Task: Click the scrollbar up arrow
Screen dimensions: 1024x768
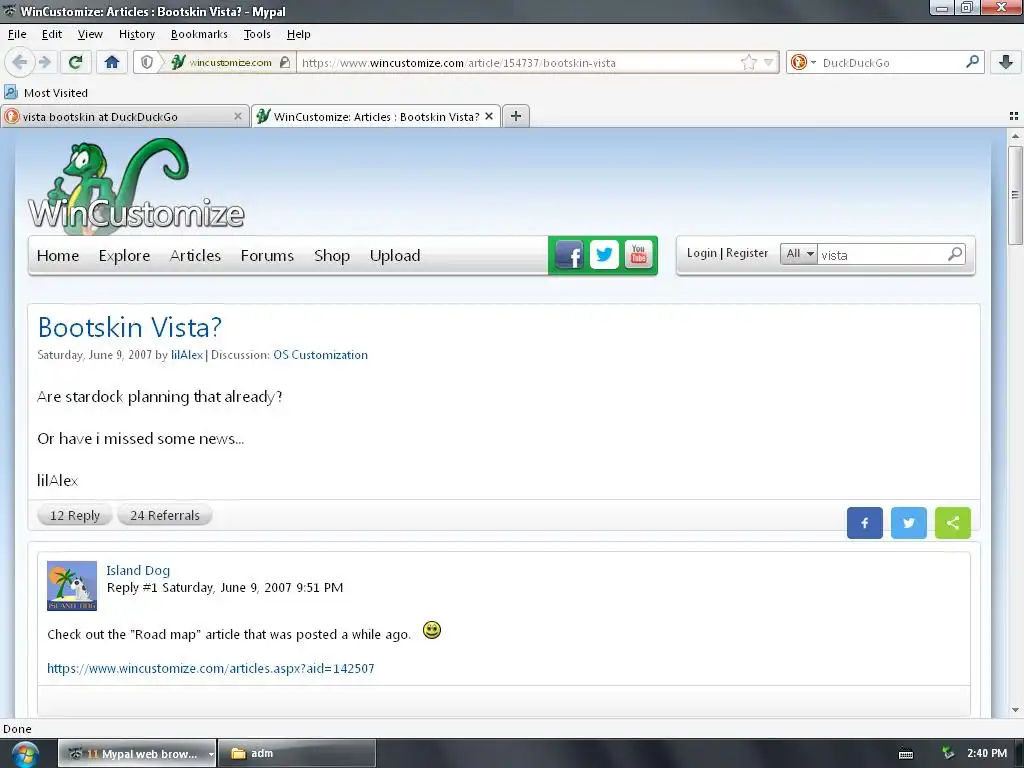Action: pos(1015,136)
